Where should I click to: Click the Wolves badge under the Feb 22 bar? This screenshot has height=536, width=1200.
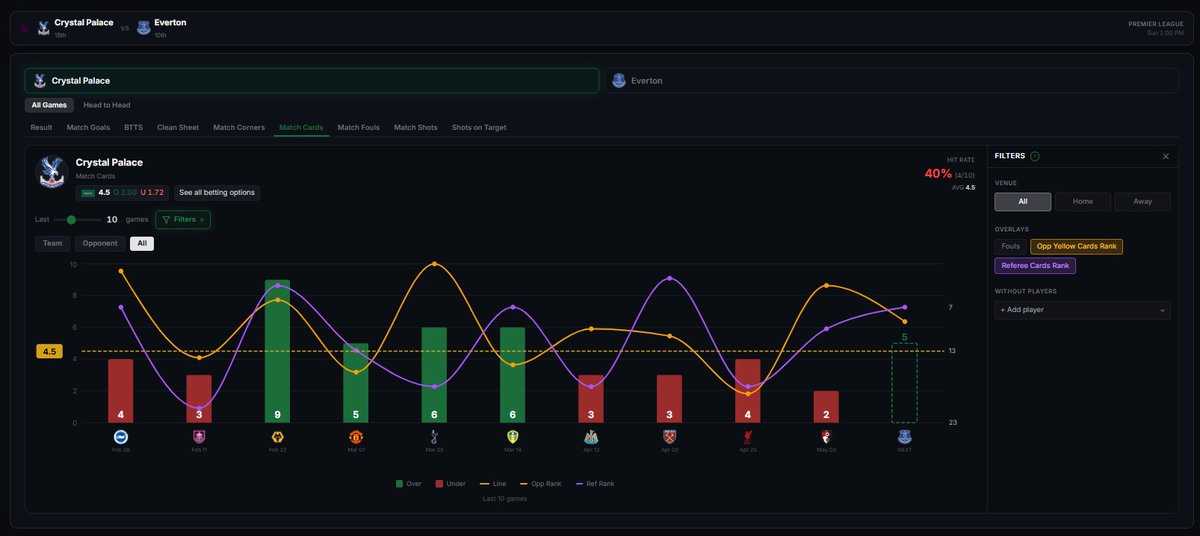pyautogui.click(x=277, y=437)
